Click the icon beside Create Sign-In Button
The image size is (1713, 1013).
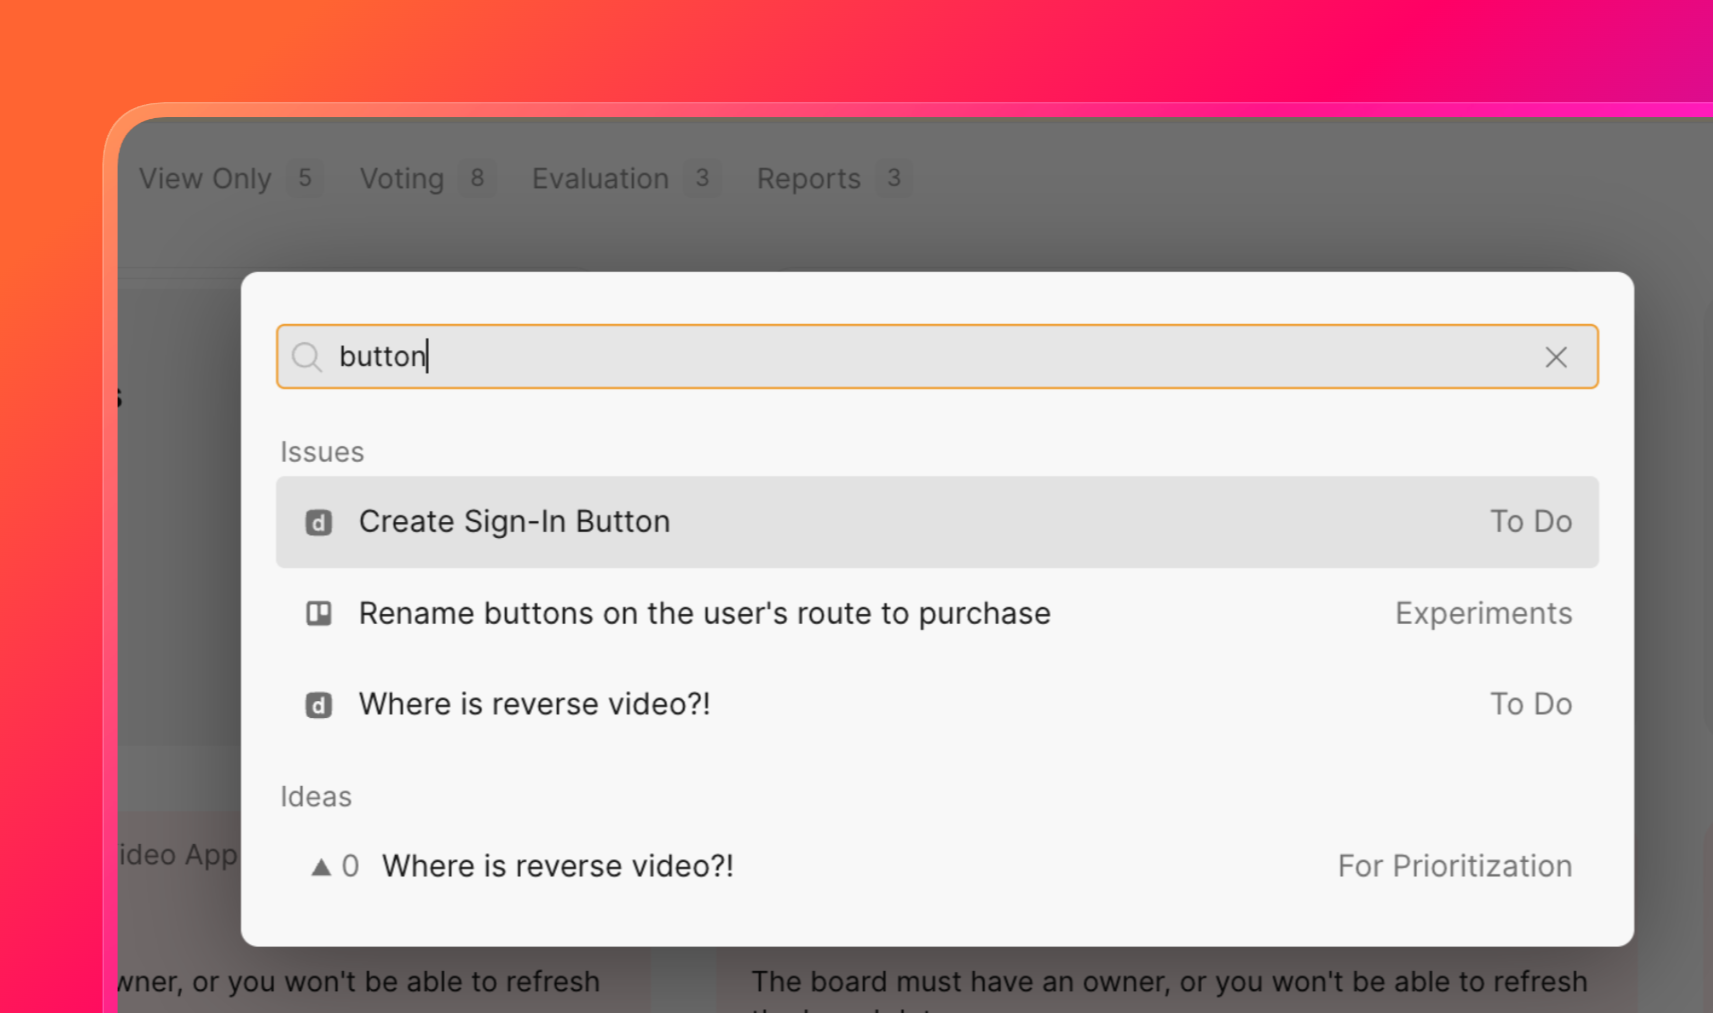318,522
